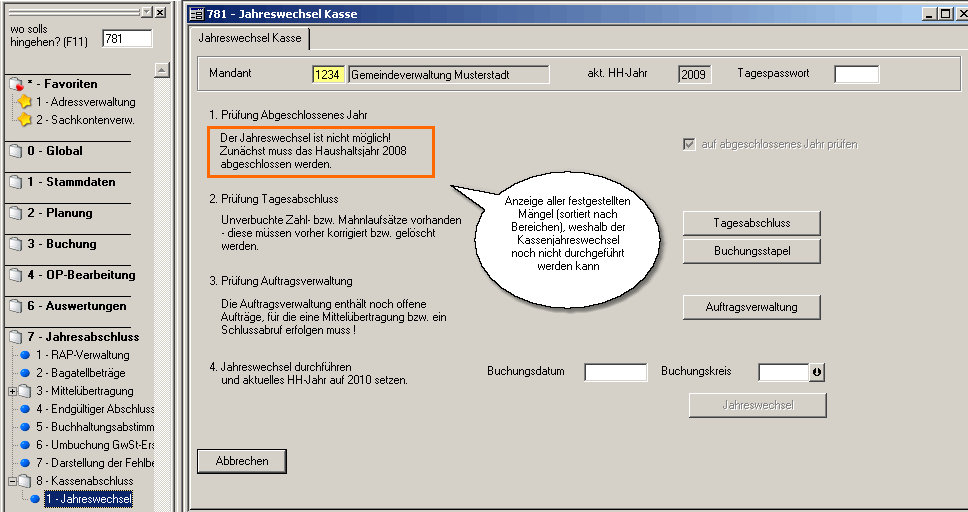The width and height of the screenshot is (968, 512).
Task: Click the Tagespasswort input field
Action: coord(856,74)
